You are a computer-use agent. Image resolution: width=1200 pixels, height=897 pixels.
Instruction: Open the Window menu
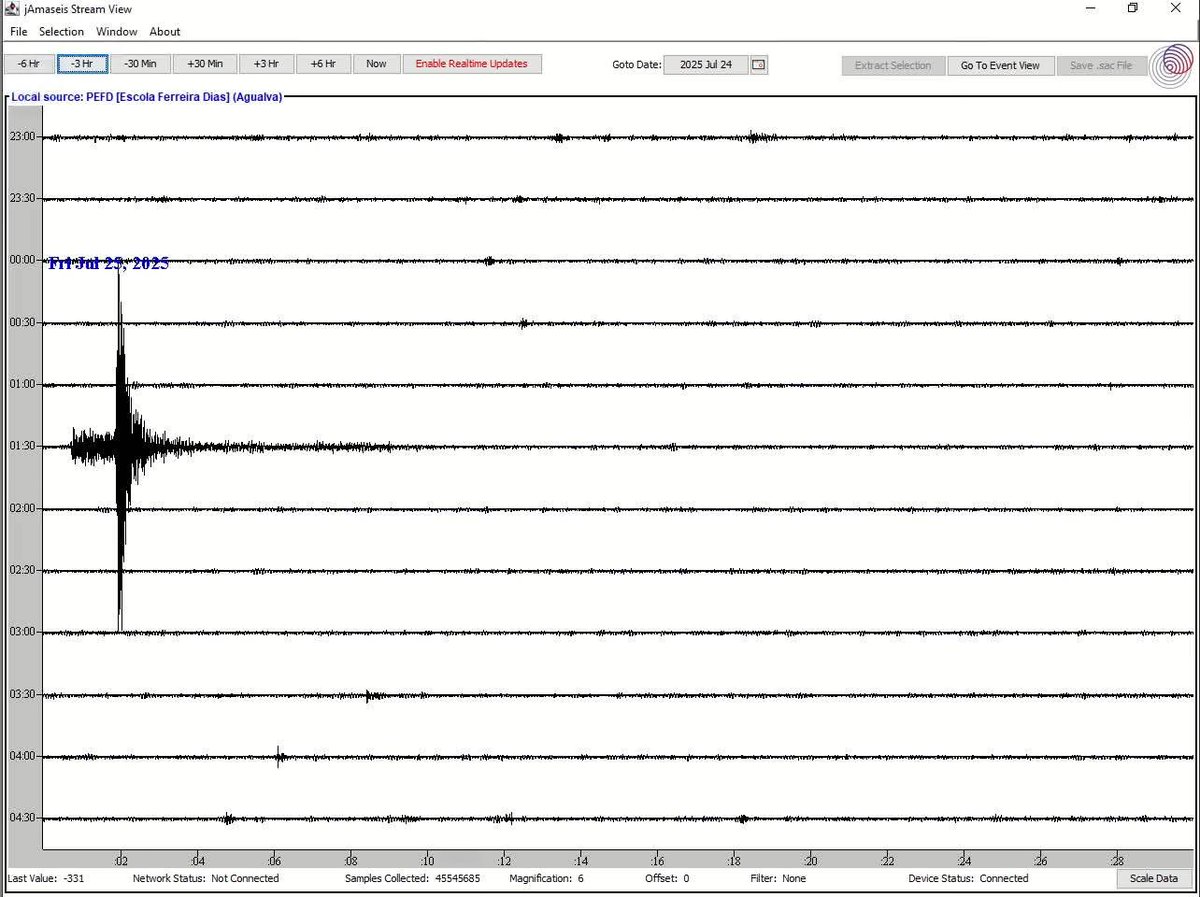[116, 31]
